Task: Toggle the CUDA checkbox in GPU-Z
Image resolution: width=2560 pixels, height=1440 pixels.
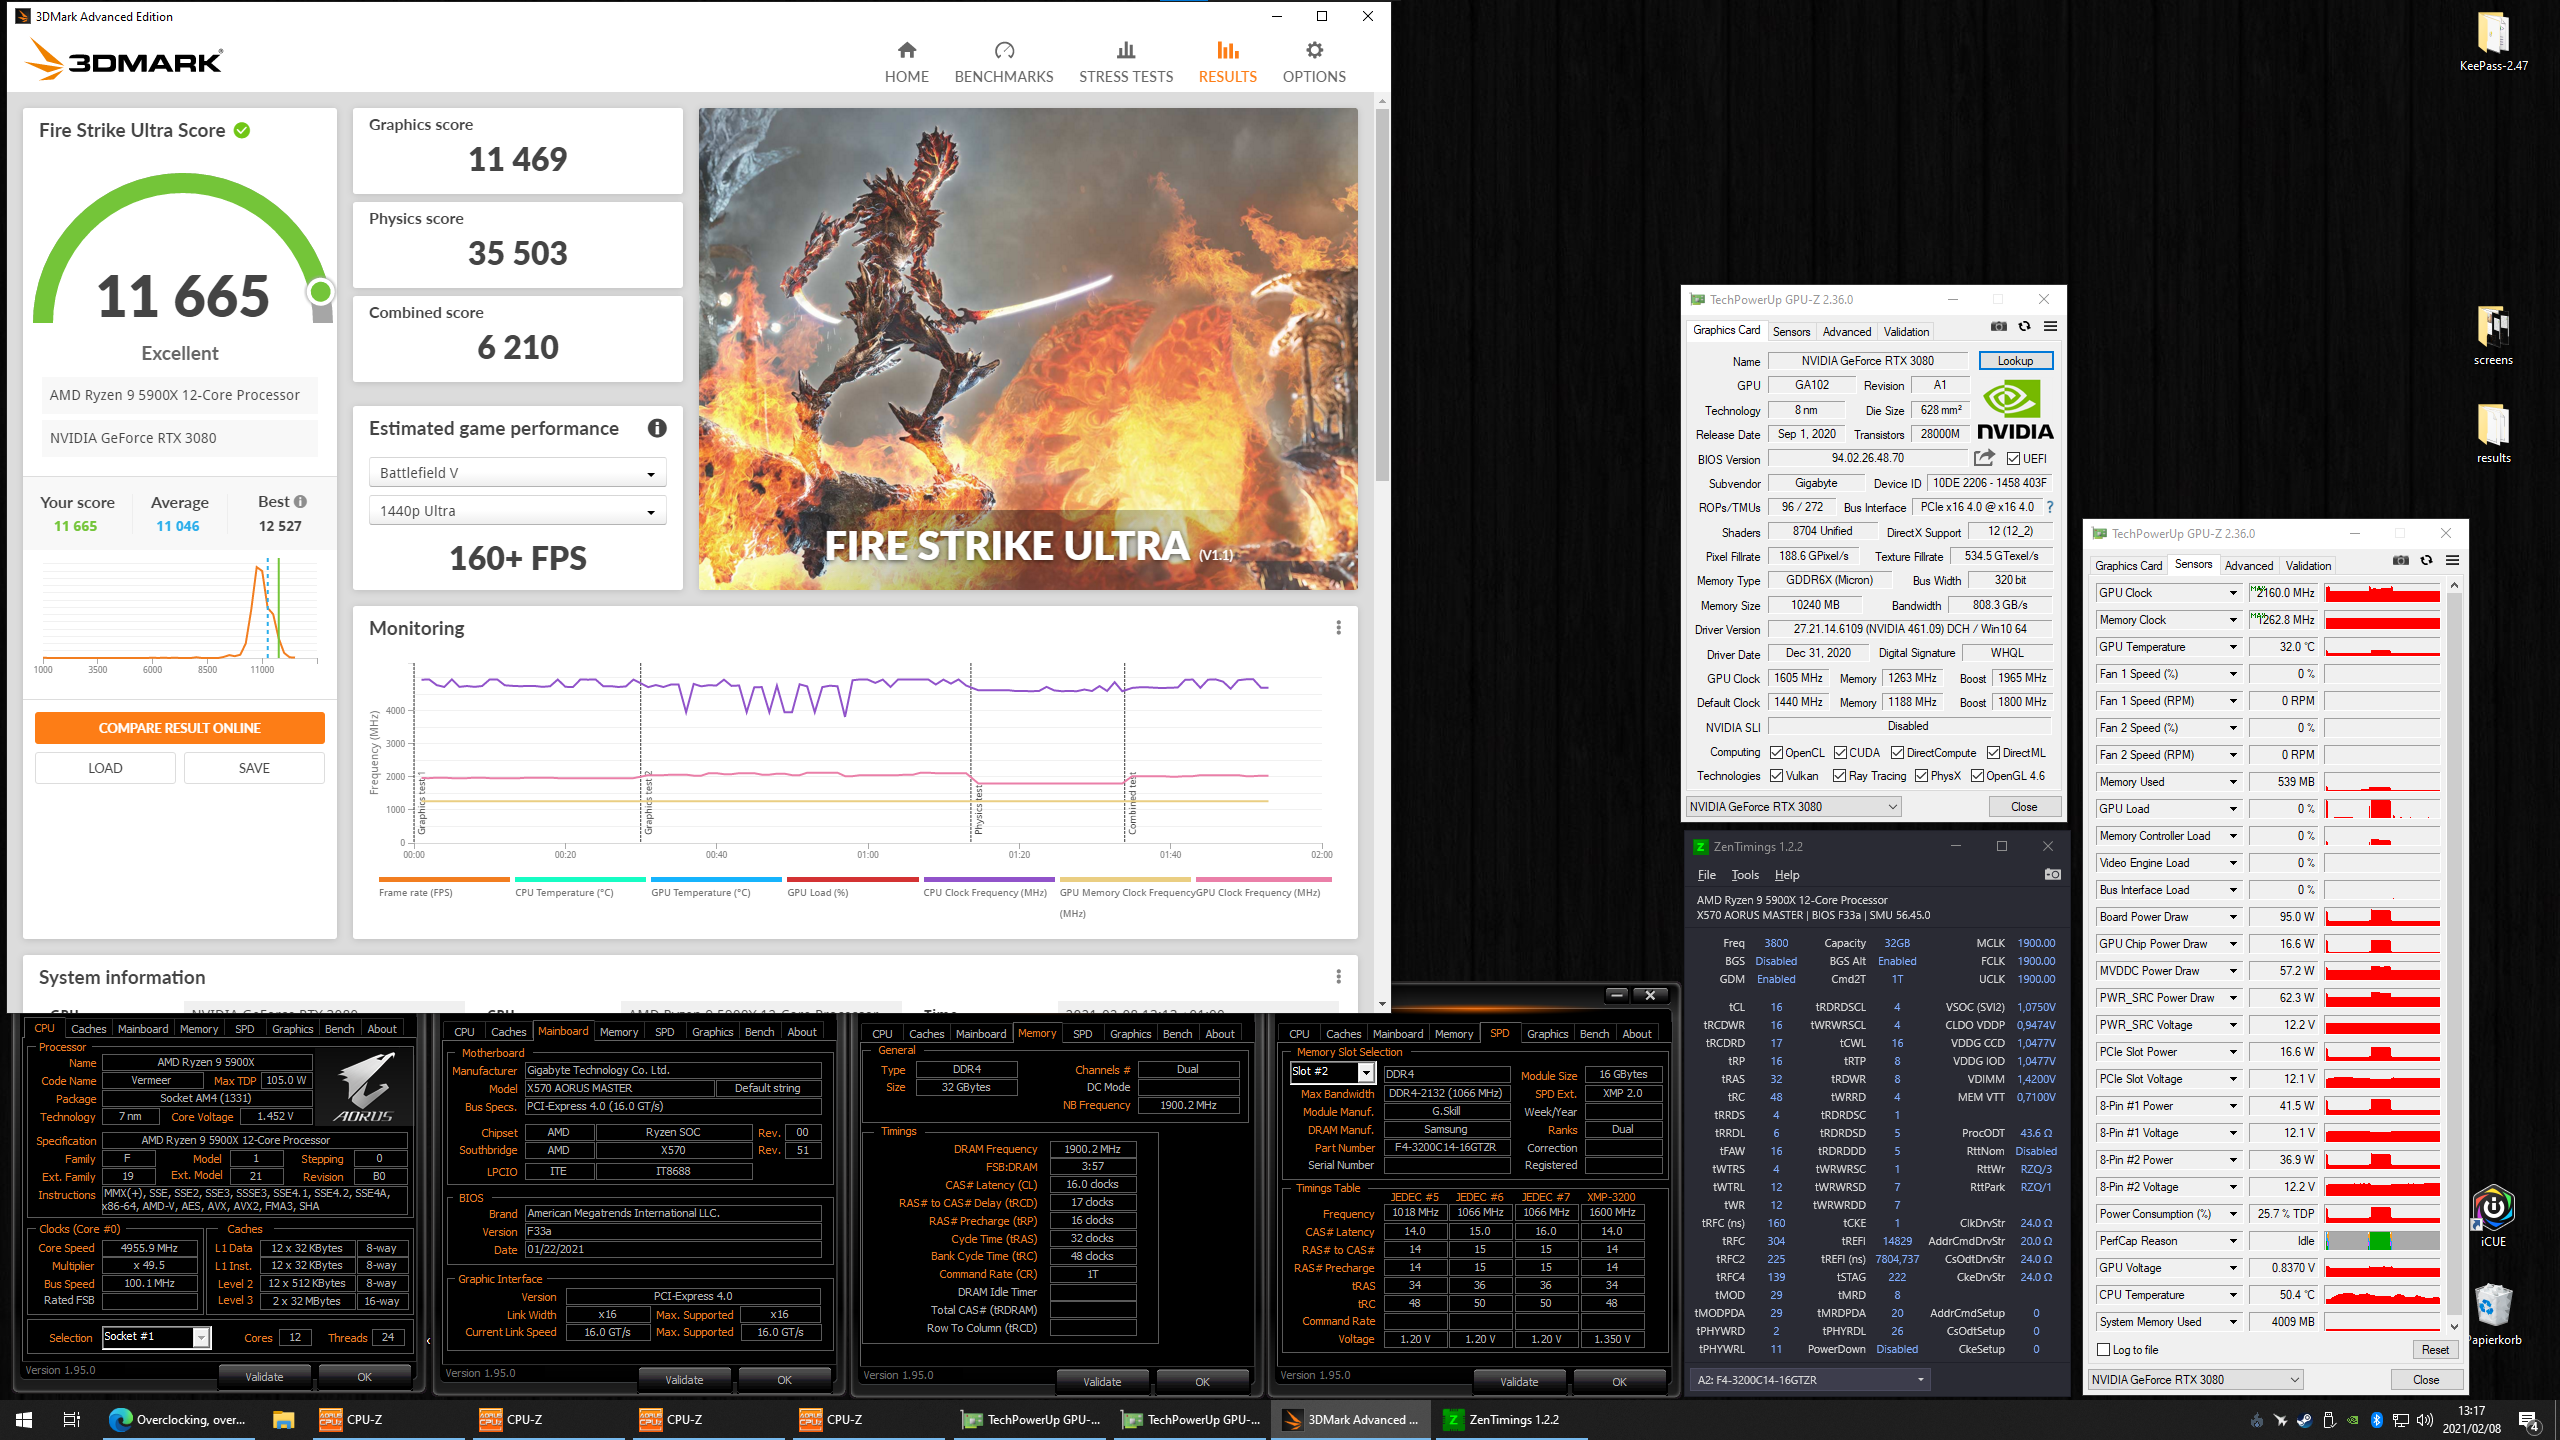Action: pos(1840,753)
